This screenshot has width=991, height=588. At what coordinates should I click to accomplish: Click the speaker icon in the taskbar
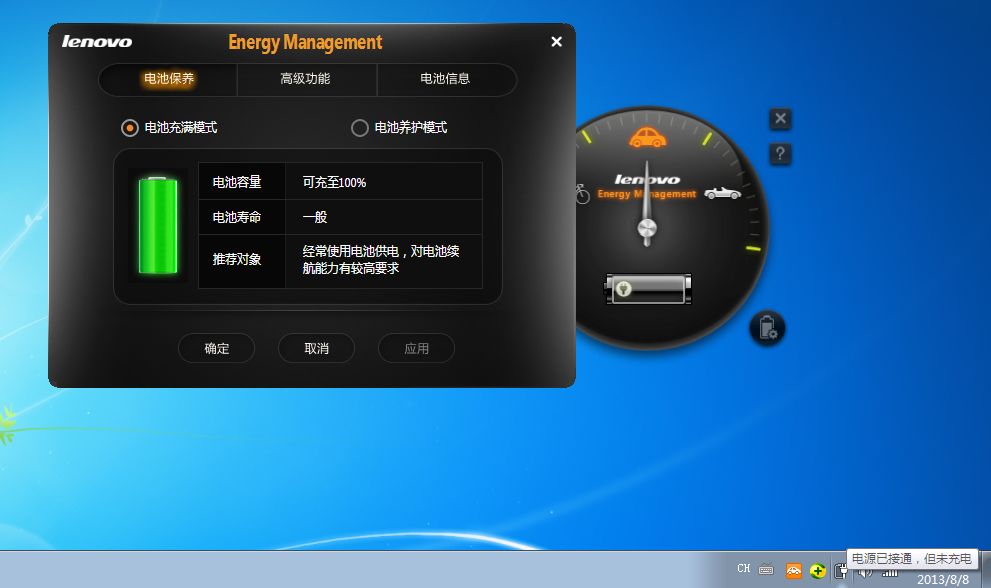tap(864, 572)
